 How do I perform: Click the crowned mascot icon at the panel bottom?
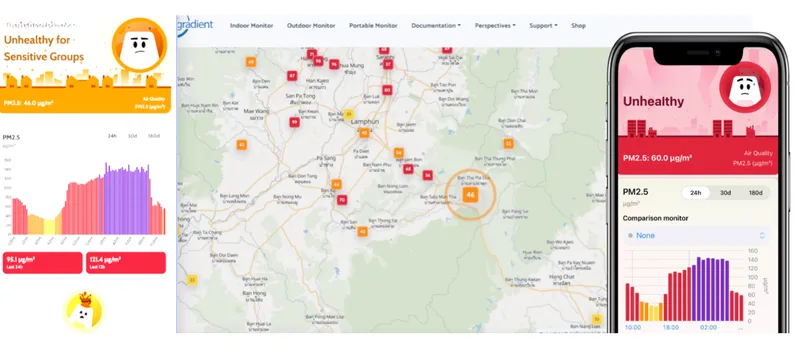84,310
